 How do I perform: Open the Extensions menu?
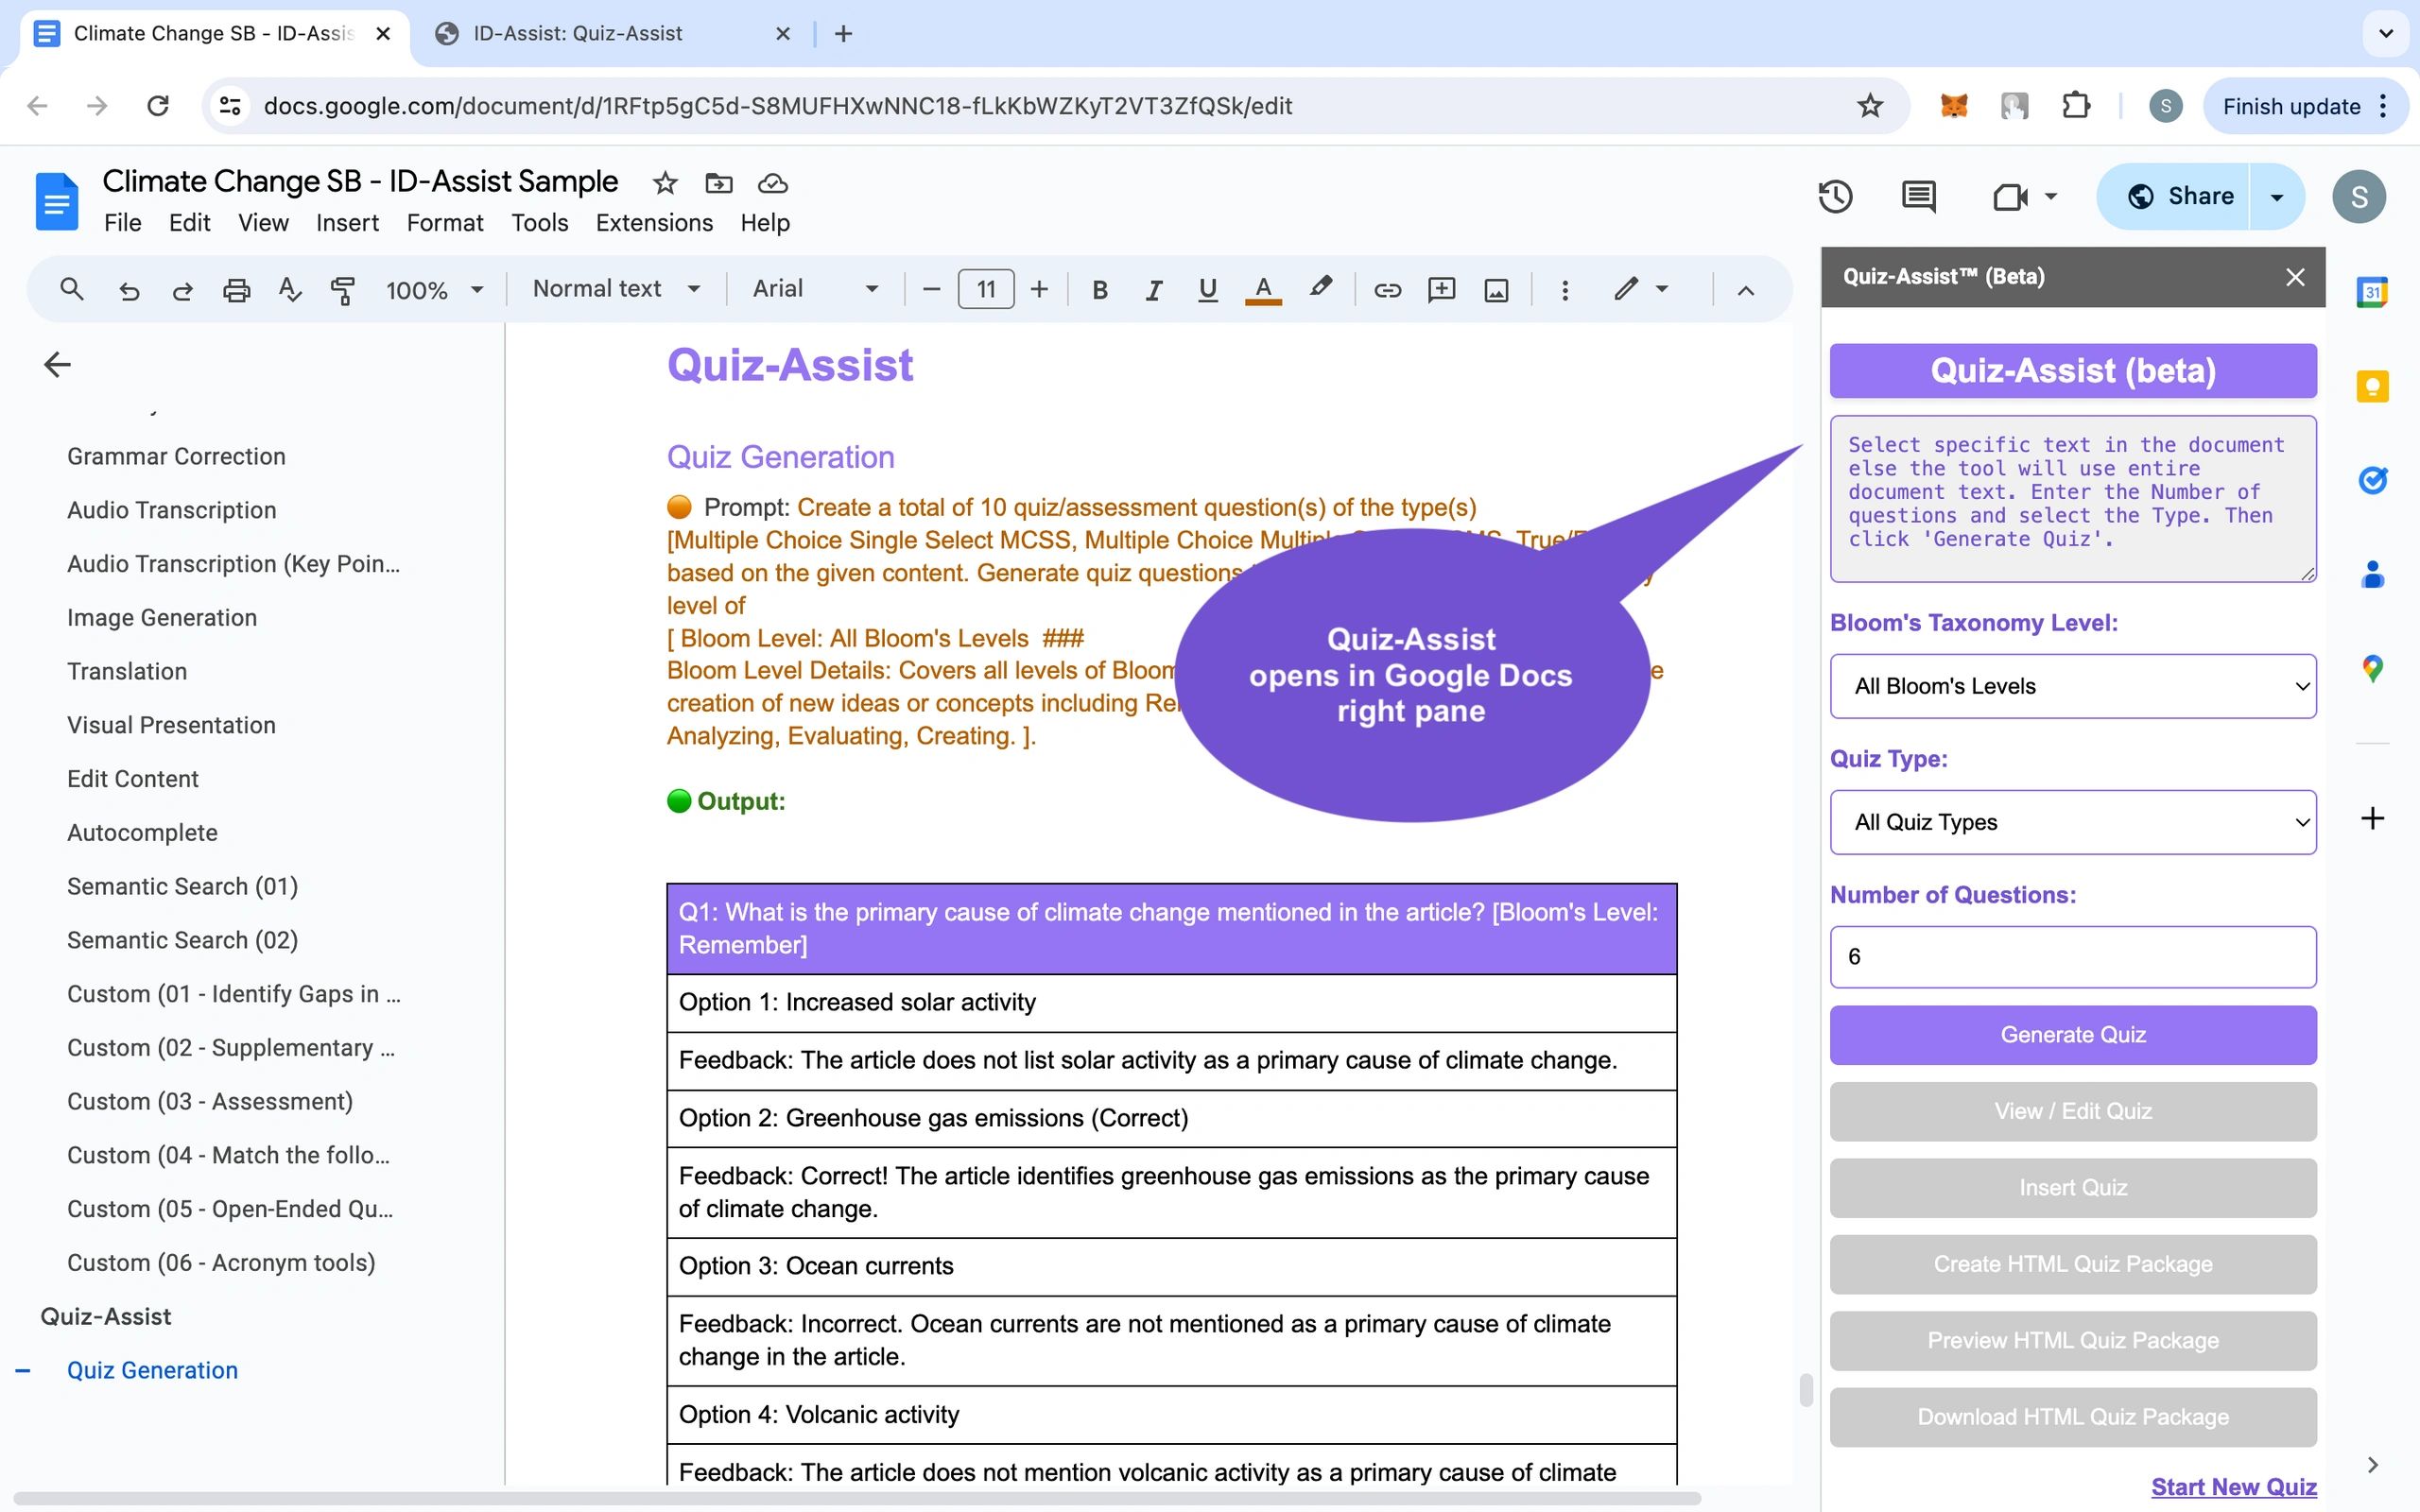tap(654, 223)
